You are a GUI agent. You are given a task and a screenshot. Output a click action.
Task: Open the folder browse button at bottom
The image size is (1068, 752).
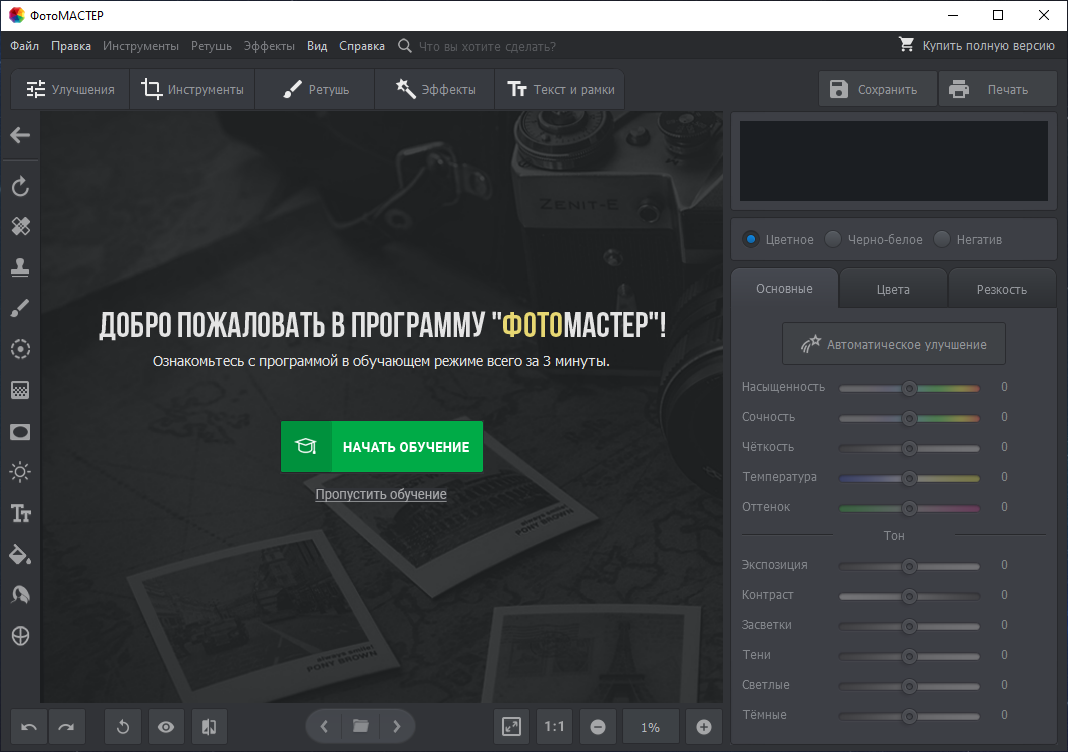(x=360, y=727)
